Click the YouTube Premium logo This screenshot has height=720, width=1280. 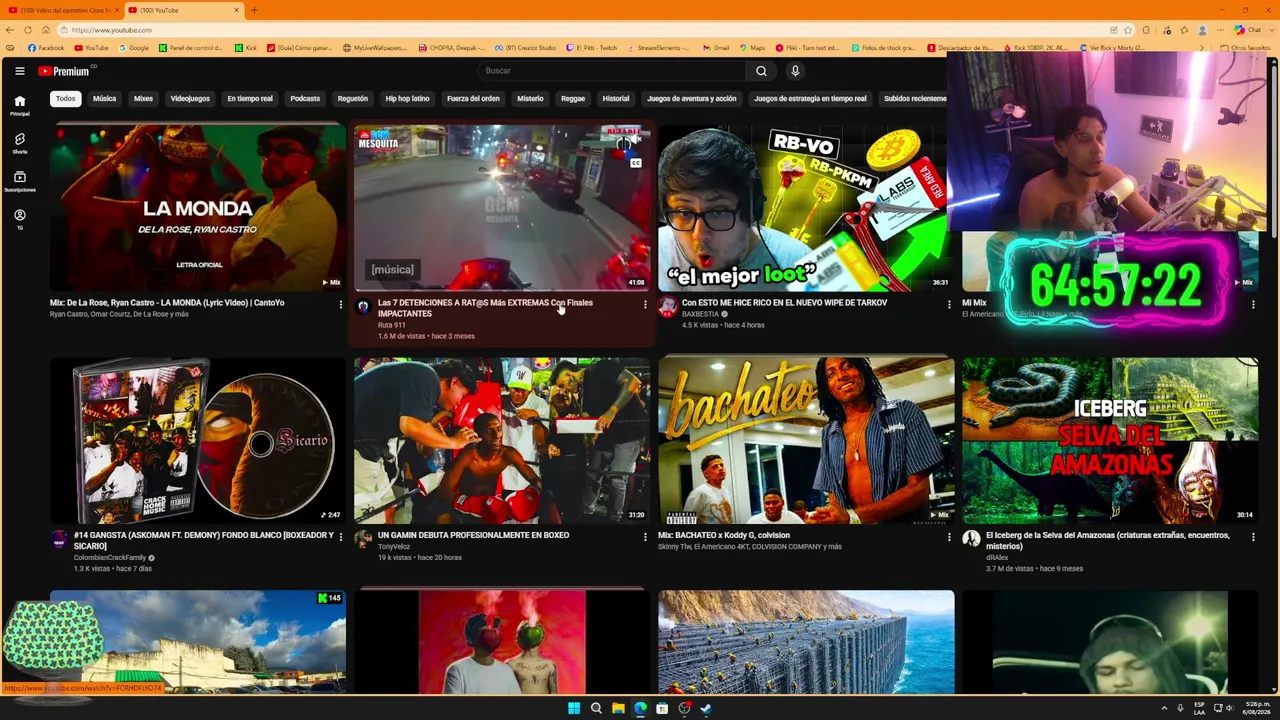(66, 71)
